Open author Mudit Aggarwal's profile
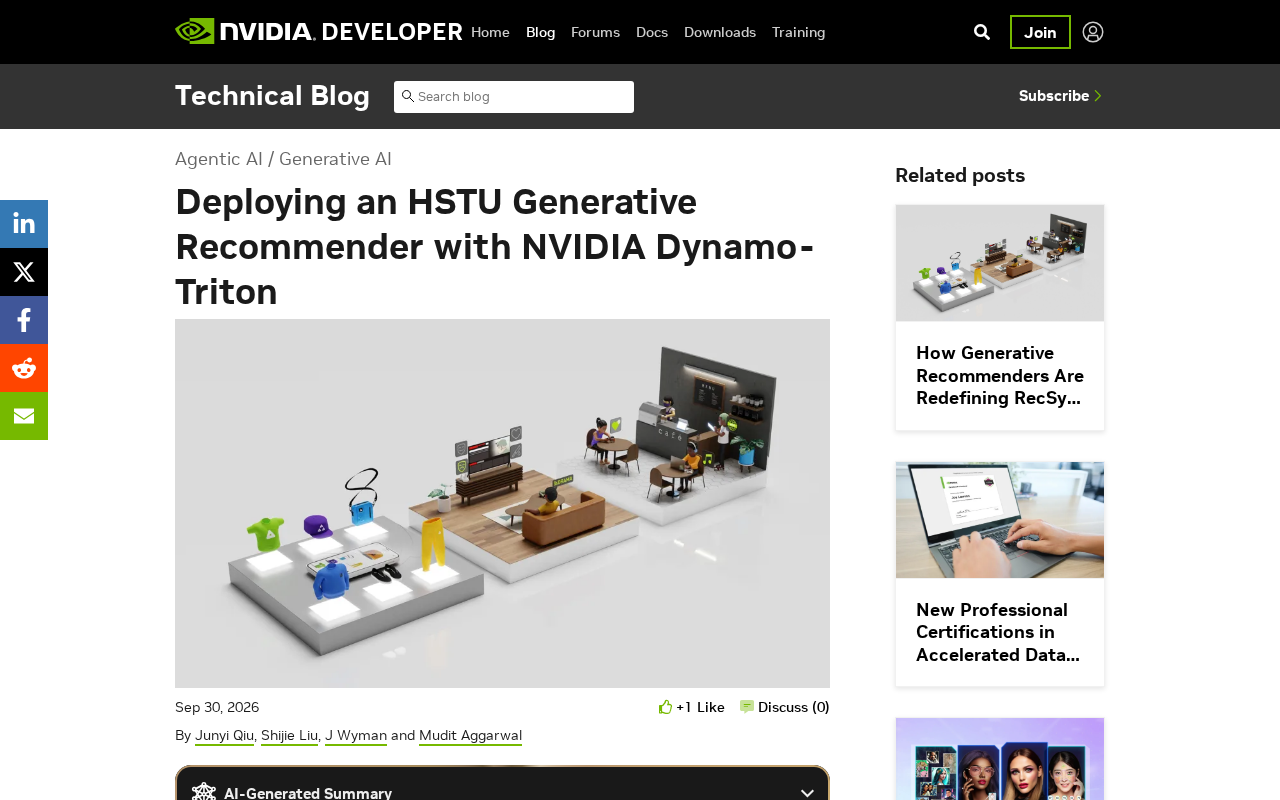The width and height of the screenshot is (1280, 800). [x=470, y=736]
